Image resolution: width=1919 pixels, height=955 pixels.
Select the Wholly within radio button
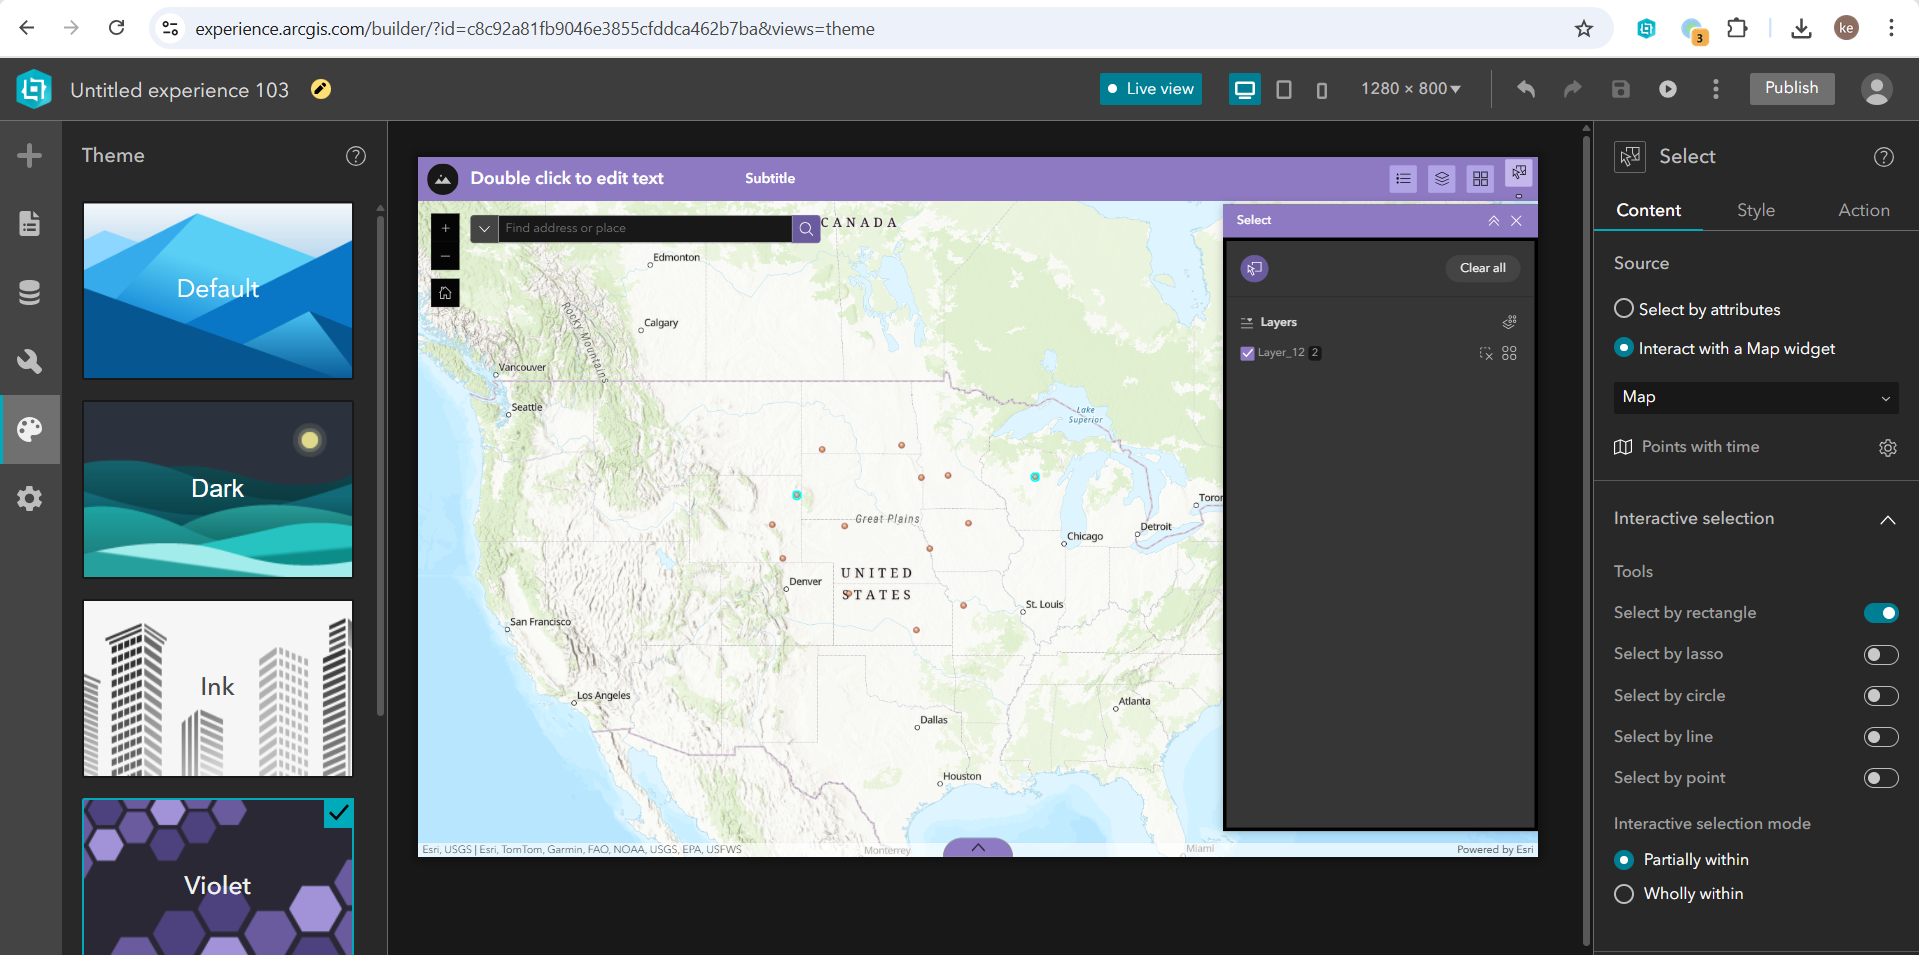pos(1623,894)
